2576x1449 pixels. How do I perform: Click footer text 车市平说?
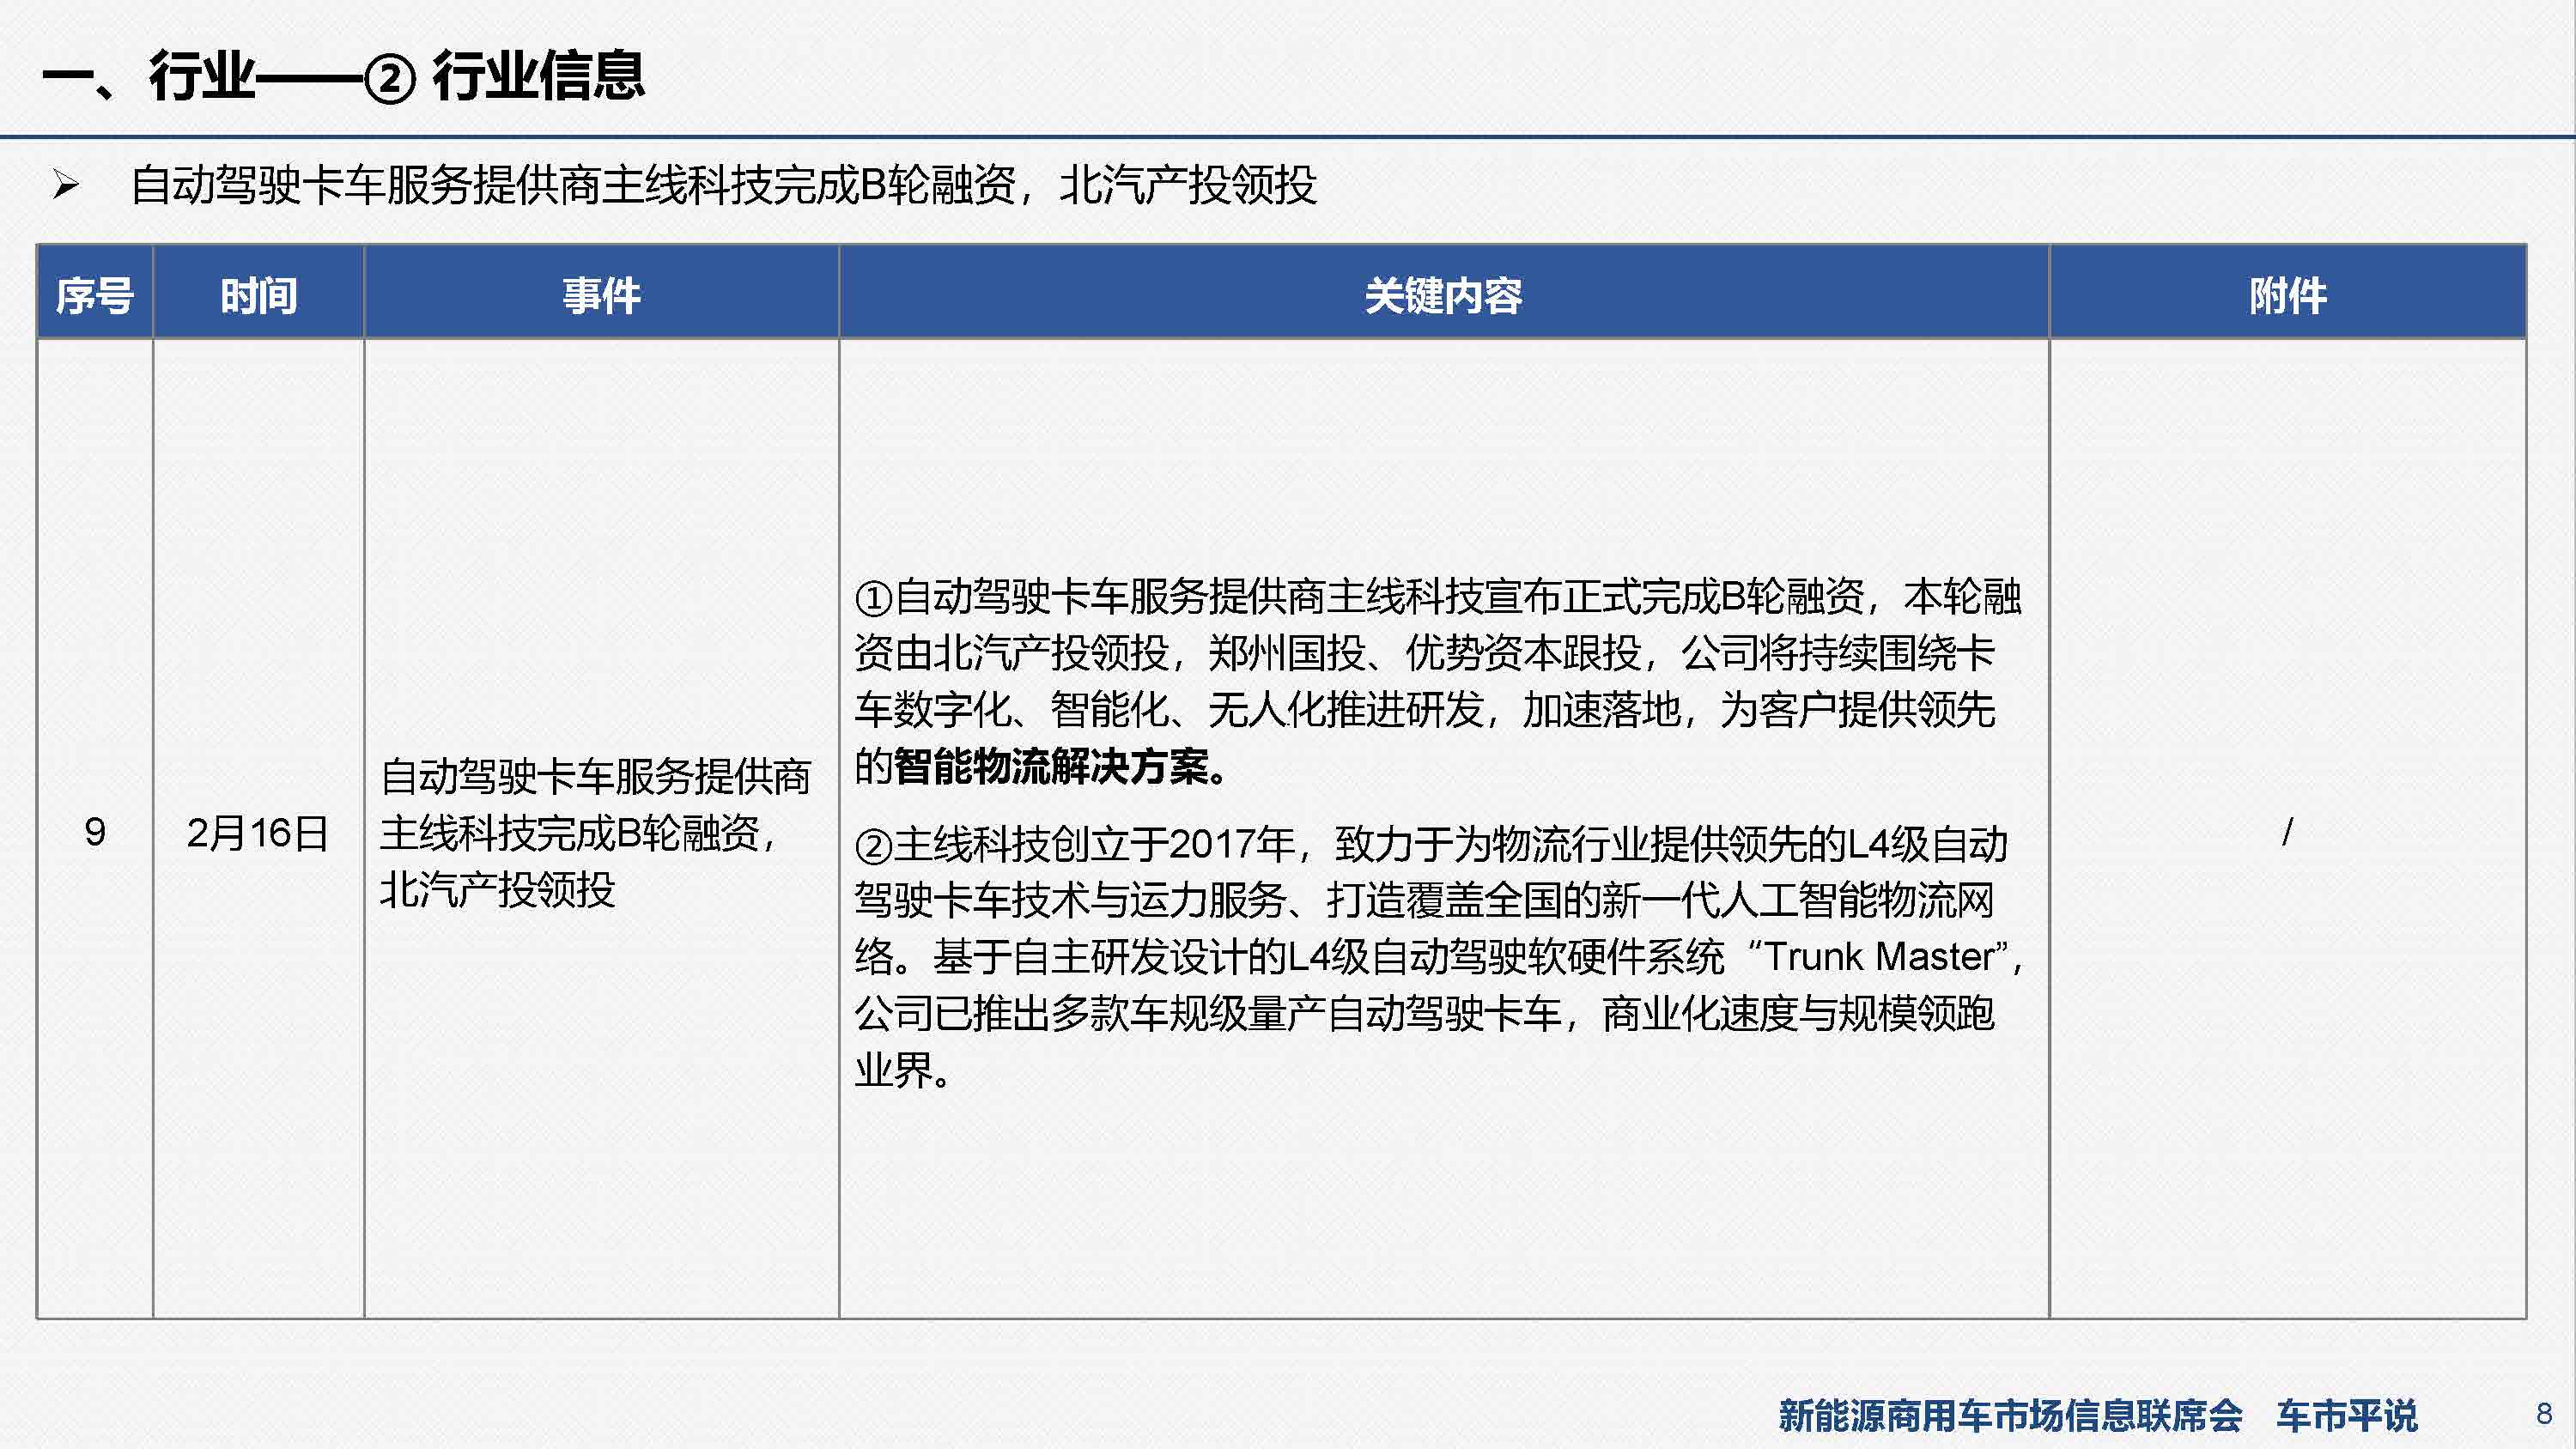click(2346, 1415)
